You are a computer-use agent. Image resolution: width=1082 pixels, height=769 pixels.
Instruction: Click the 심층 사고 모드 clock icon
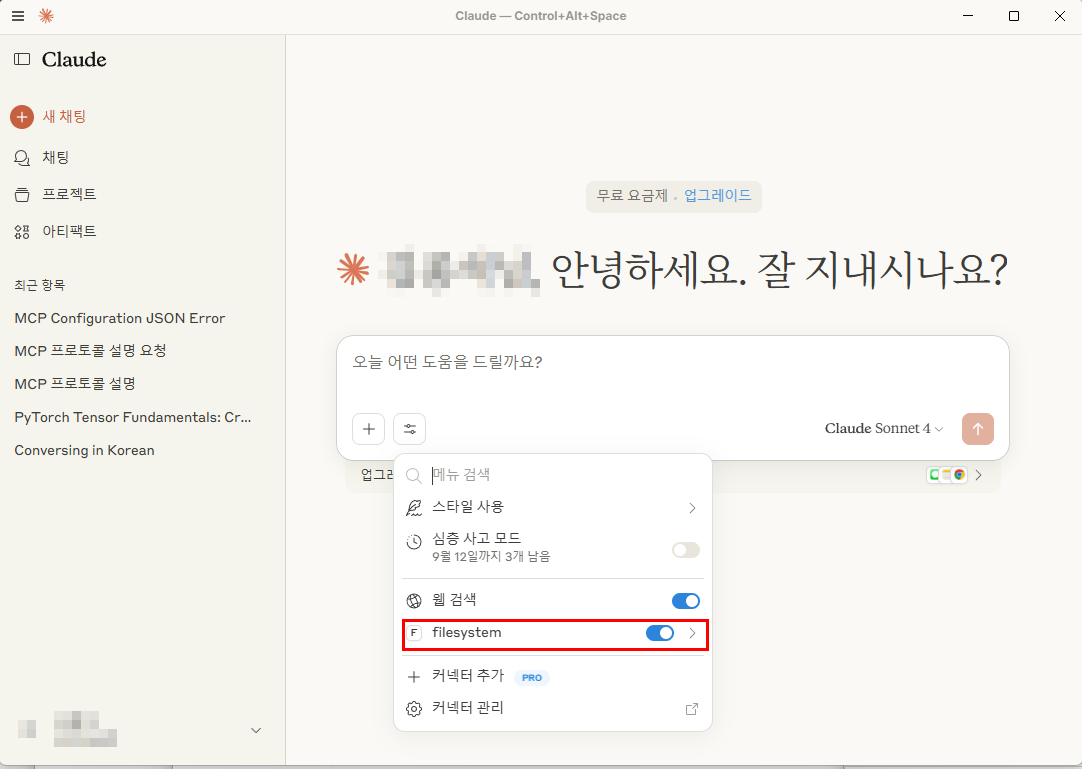413,542
